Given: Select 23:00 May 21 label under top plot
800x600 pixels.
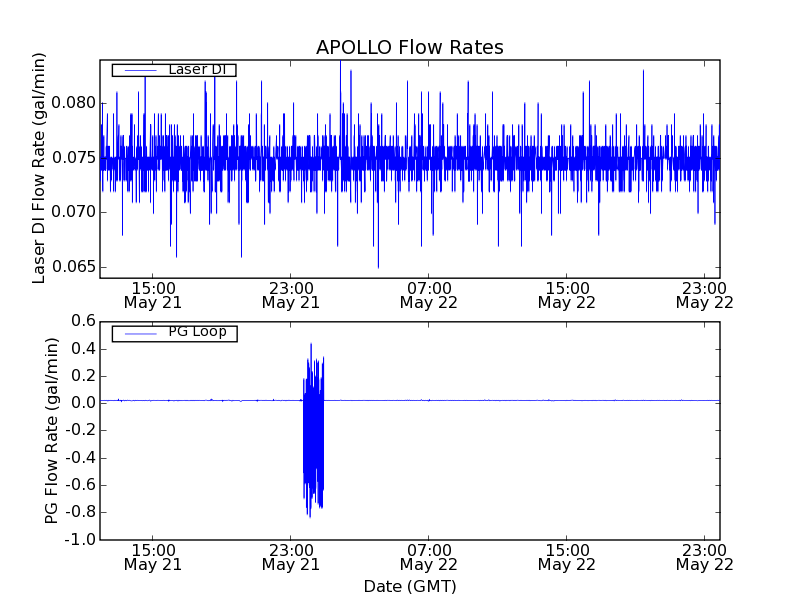Looking at the screenshot, I should pos(290,294).
